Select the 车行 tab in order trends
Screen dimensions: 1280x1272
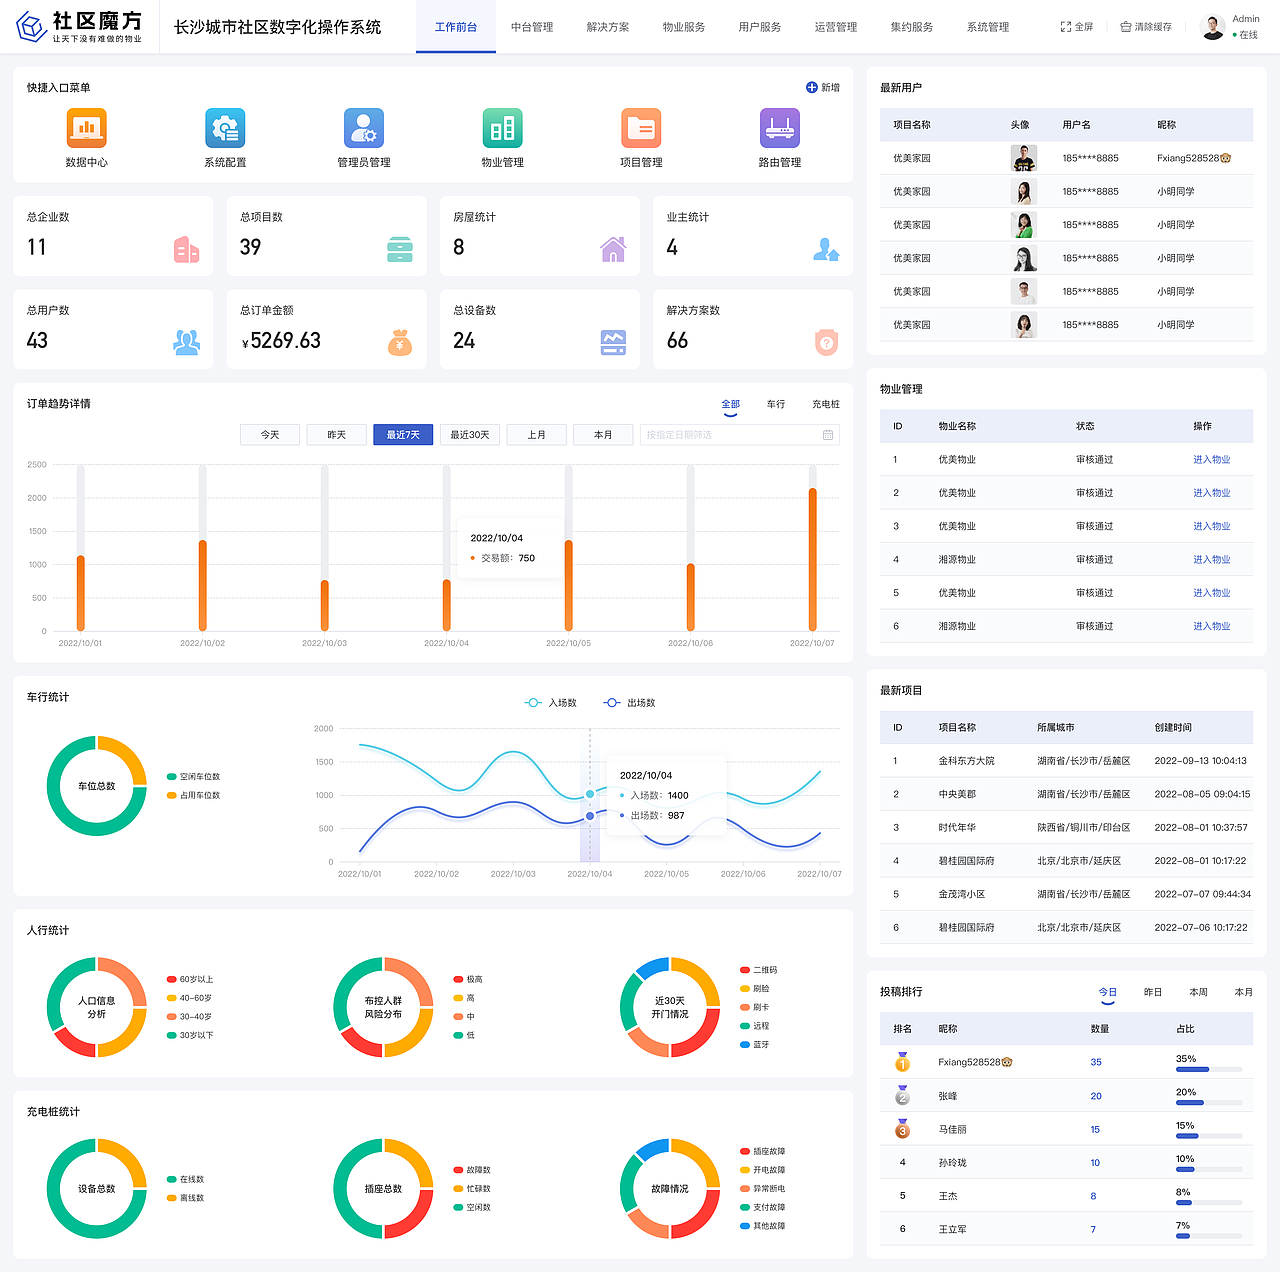(x=776, y=404)
